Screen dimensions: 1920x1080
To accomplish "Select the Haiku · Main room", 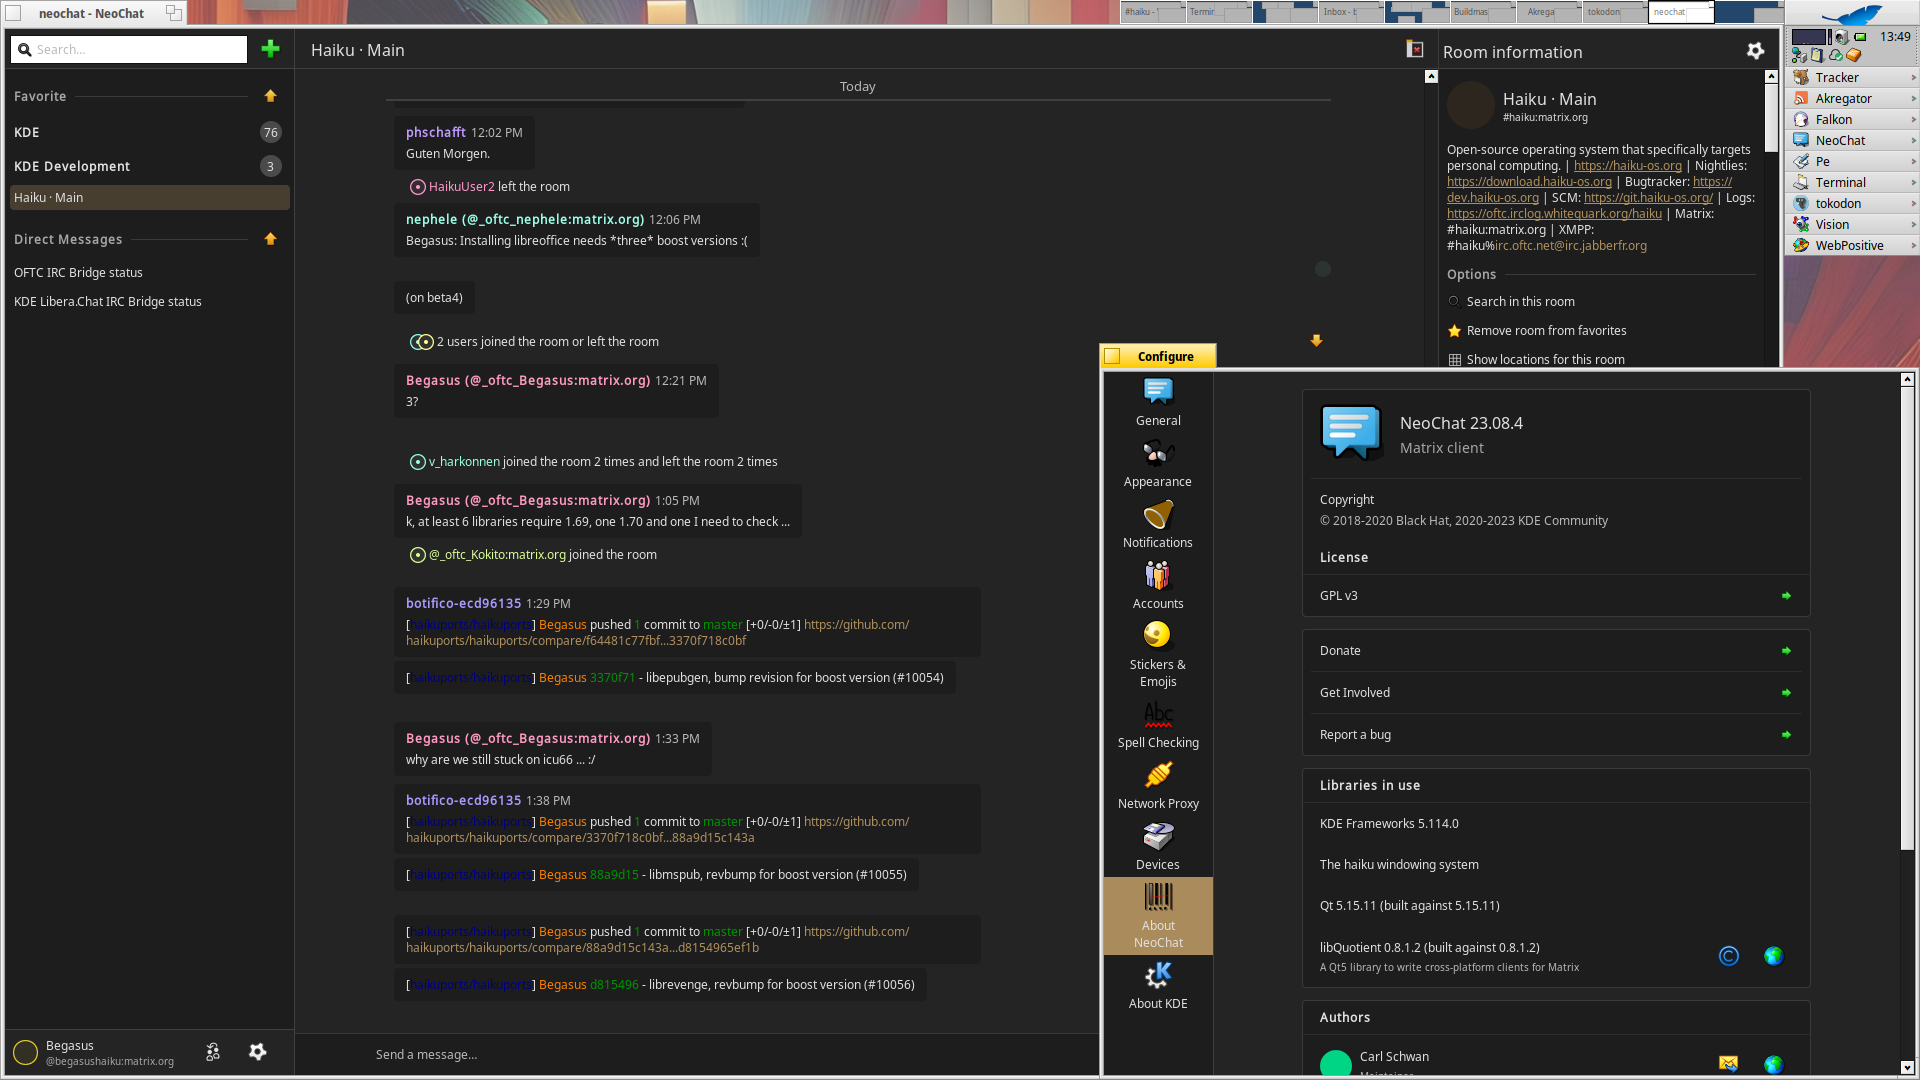I will tap(148, 198).
